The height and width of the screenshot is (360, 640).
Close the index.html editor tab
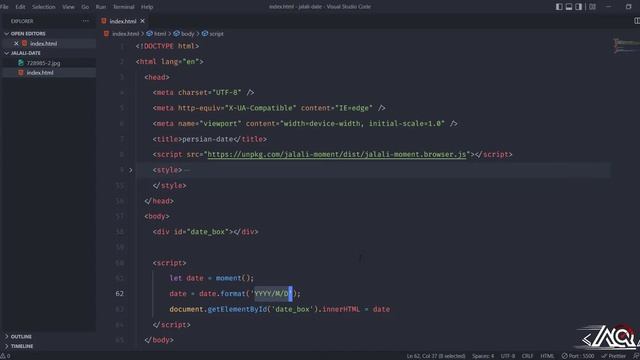click(x=142, y=21)
